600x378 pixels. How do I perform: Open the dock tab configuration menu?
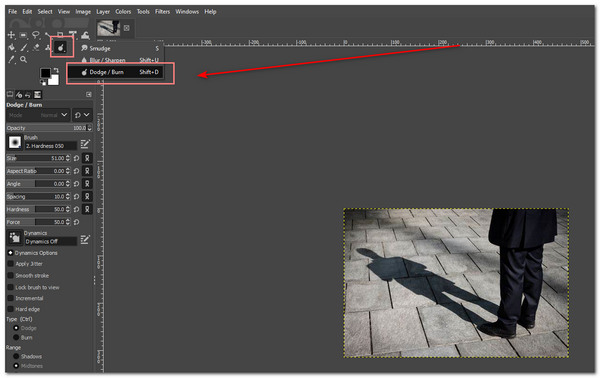pyautogui.click(x=89, y=94)
